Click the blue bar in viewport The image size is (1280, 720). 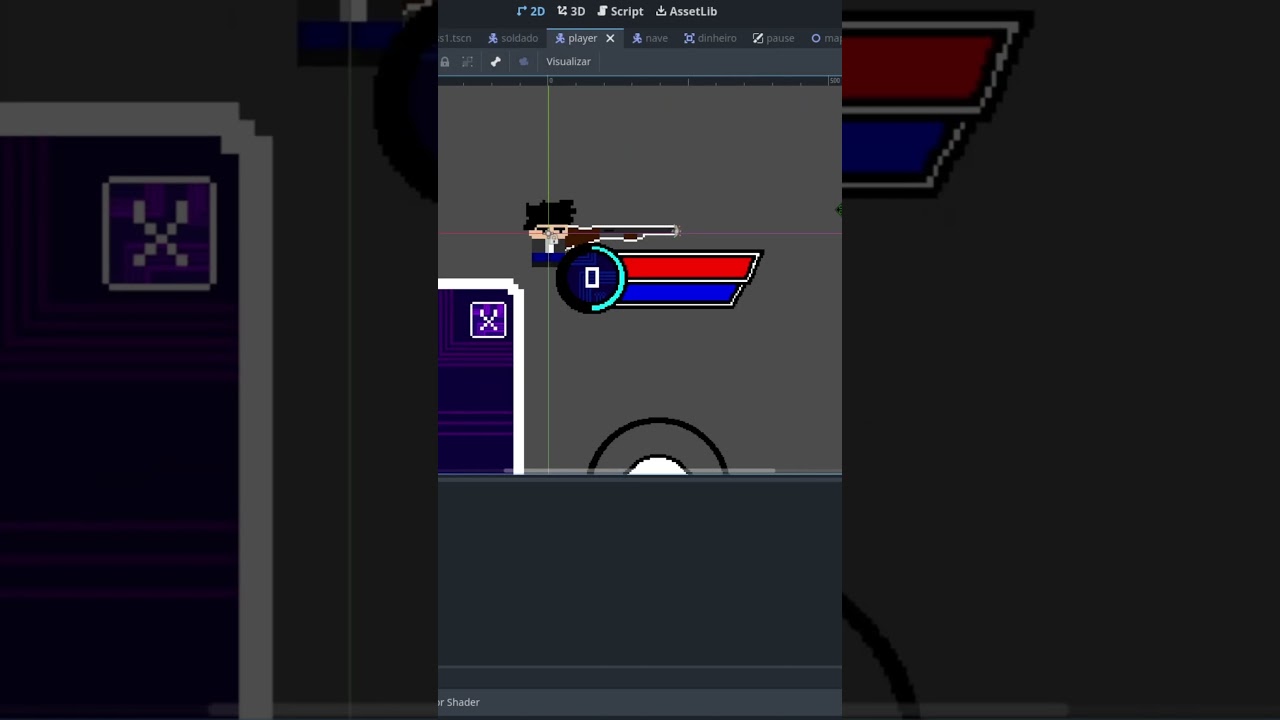point(681,293)
